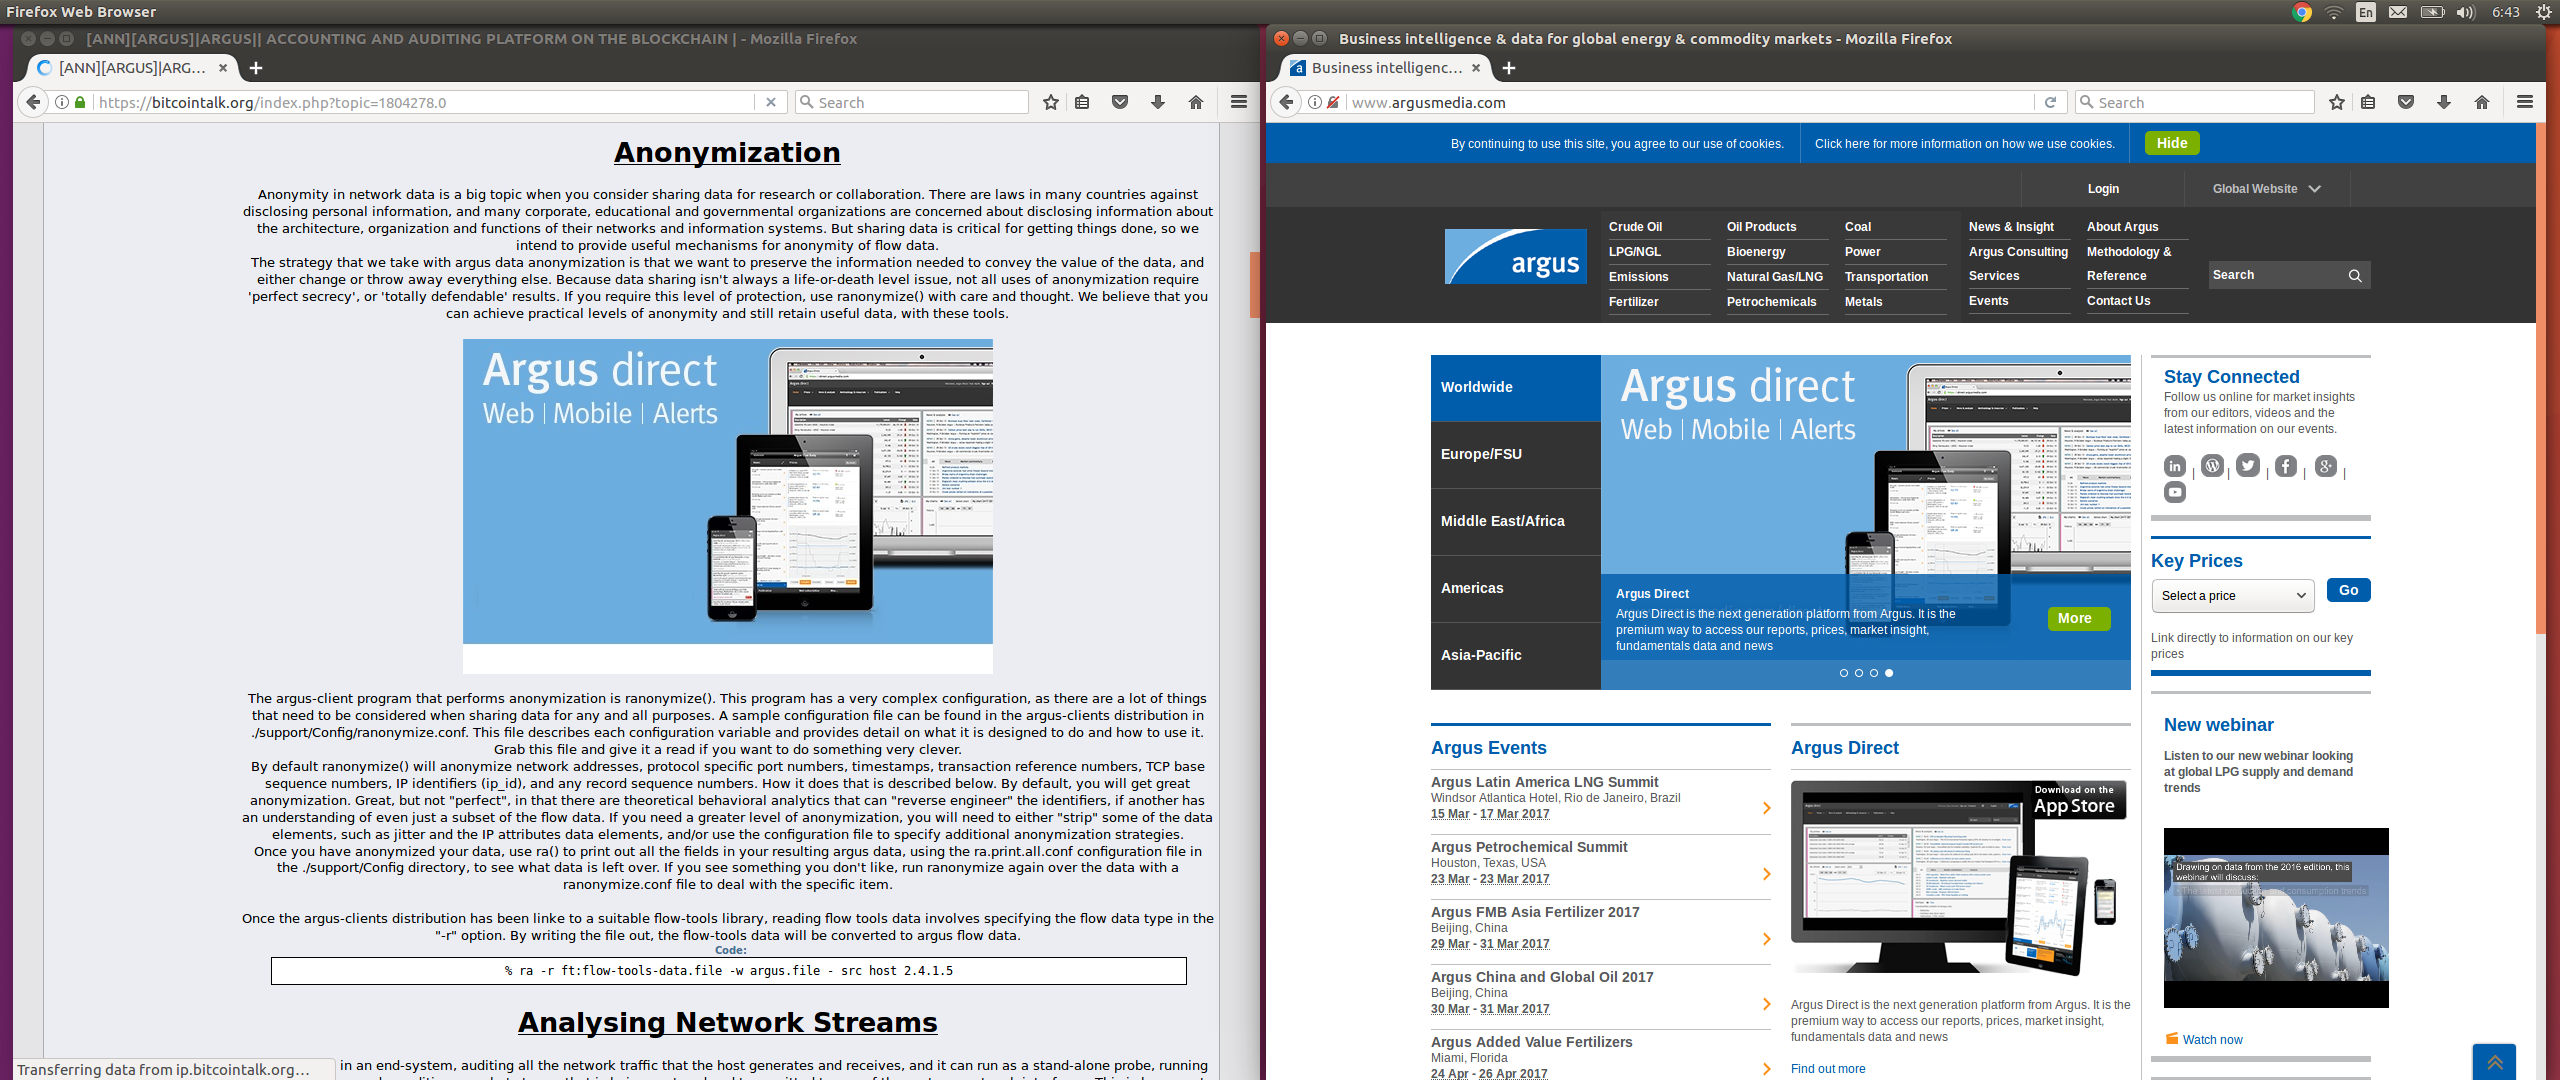Click Login link on Argus site
The height and width of the screenshot is (1080, 2560).
tap(2103, 189)
